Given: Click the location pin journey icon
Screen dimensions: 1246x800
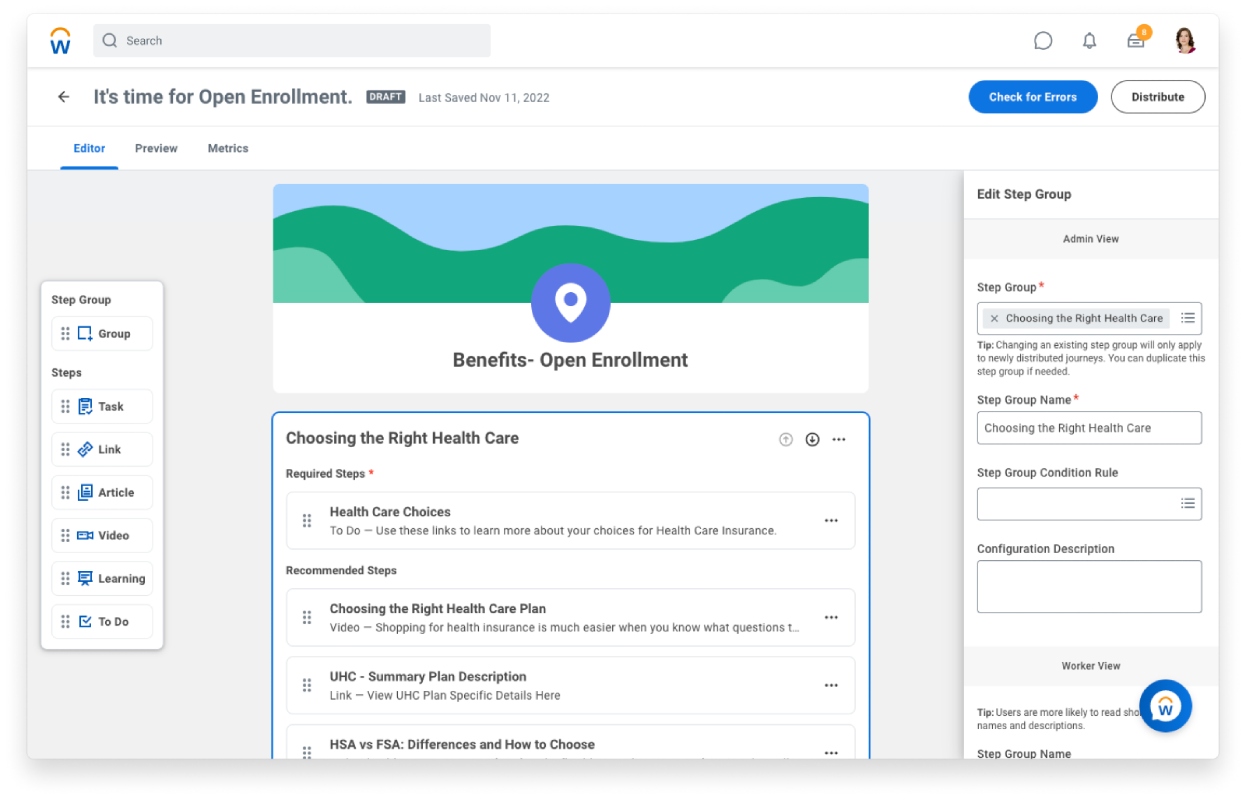Looking at the screenshot, I should pos(570,303).
